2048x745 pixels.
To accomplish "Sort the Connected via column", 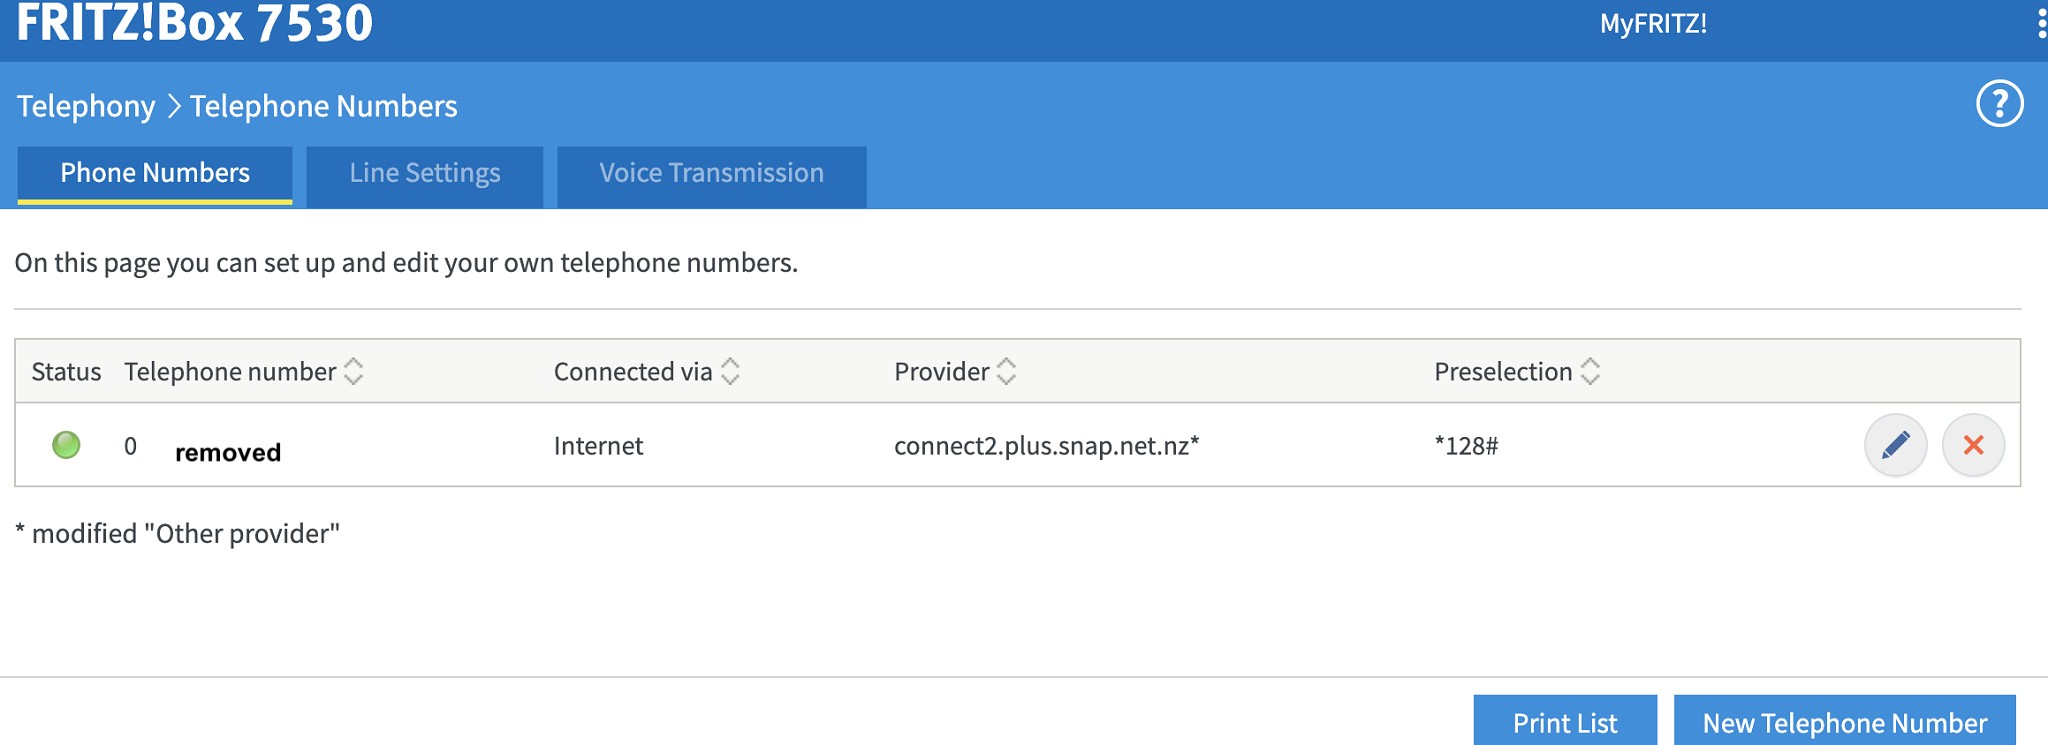I will pyautogui.click(x=730, y=372).
